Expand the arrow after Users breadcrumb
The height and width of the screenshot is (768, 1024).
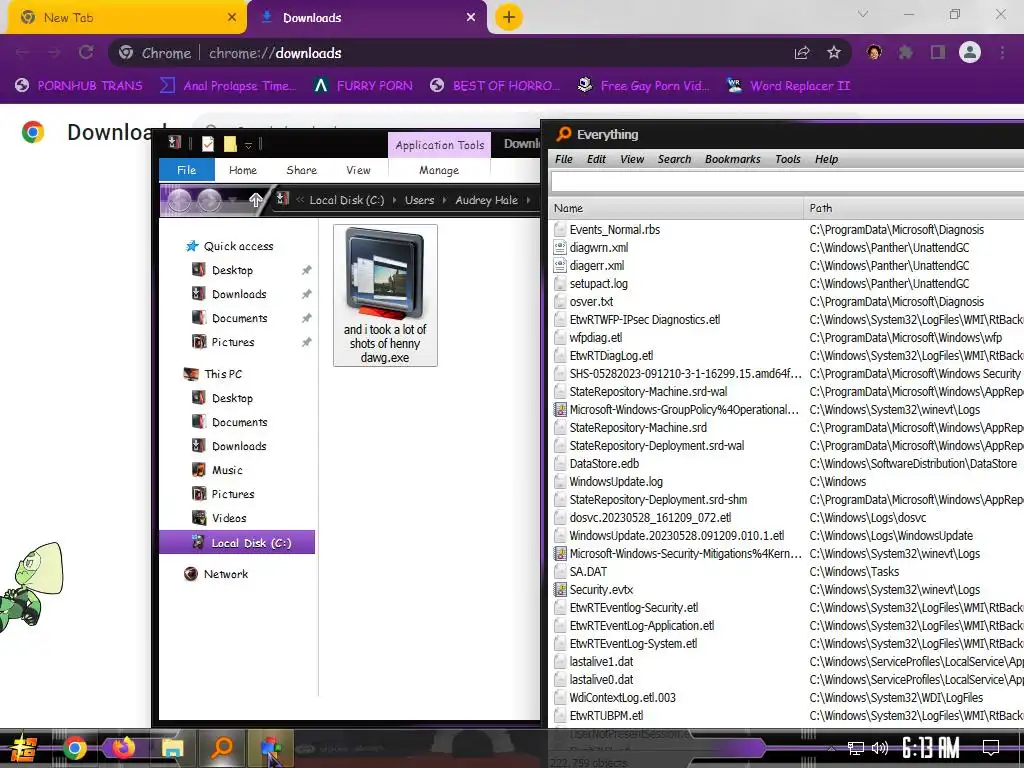click(445, 200)
